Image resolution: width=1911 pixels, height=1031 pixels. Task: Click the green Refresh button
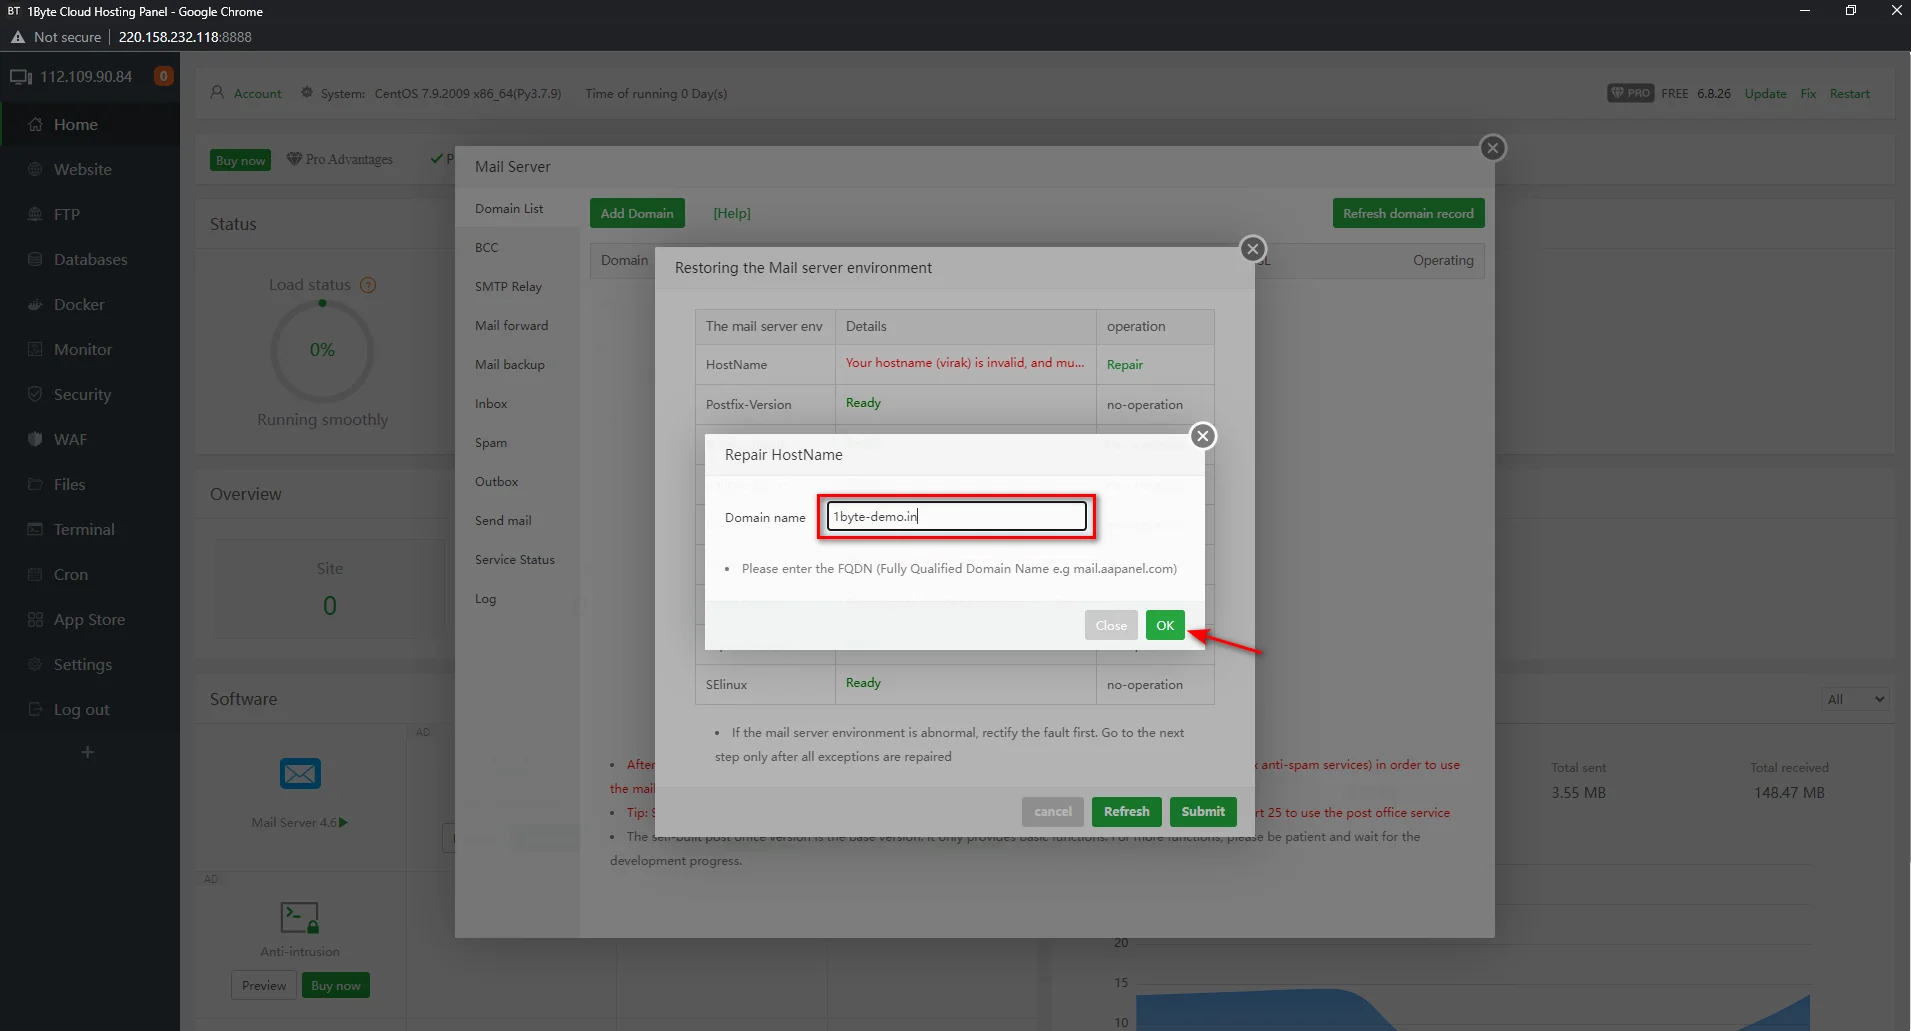1127,811
